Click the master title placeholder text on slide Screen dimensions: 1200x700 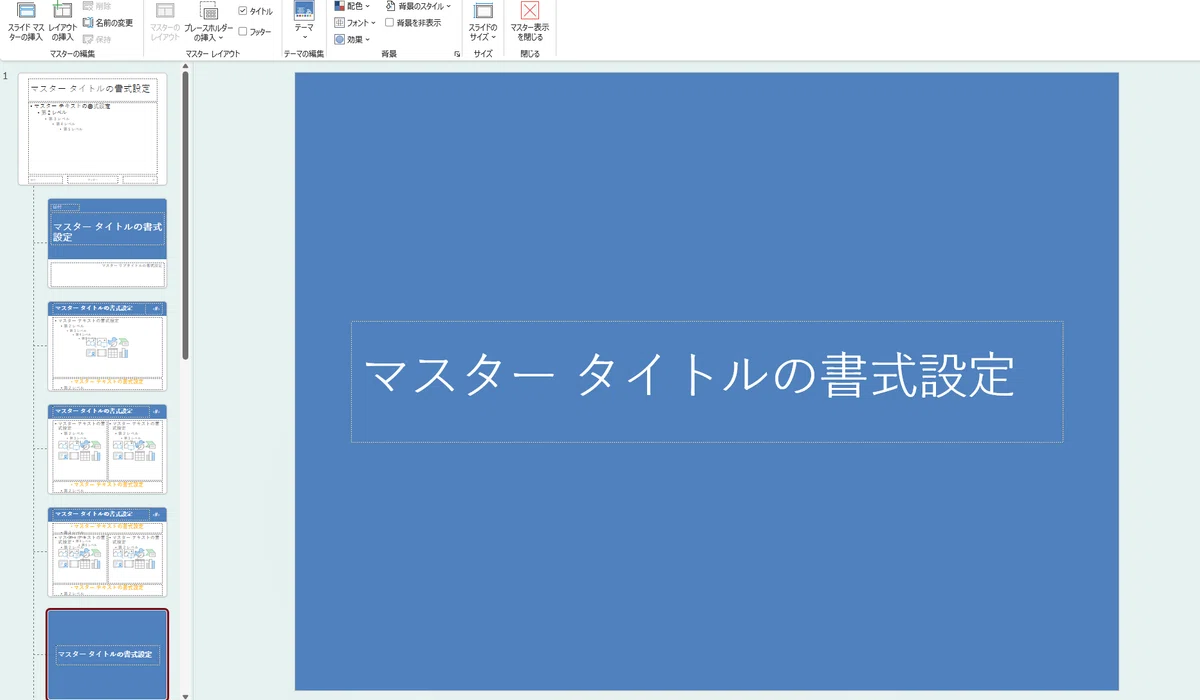[x=689, y=375]
